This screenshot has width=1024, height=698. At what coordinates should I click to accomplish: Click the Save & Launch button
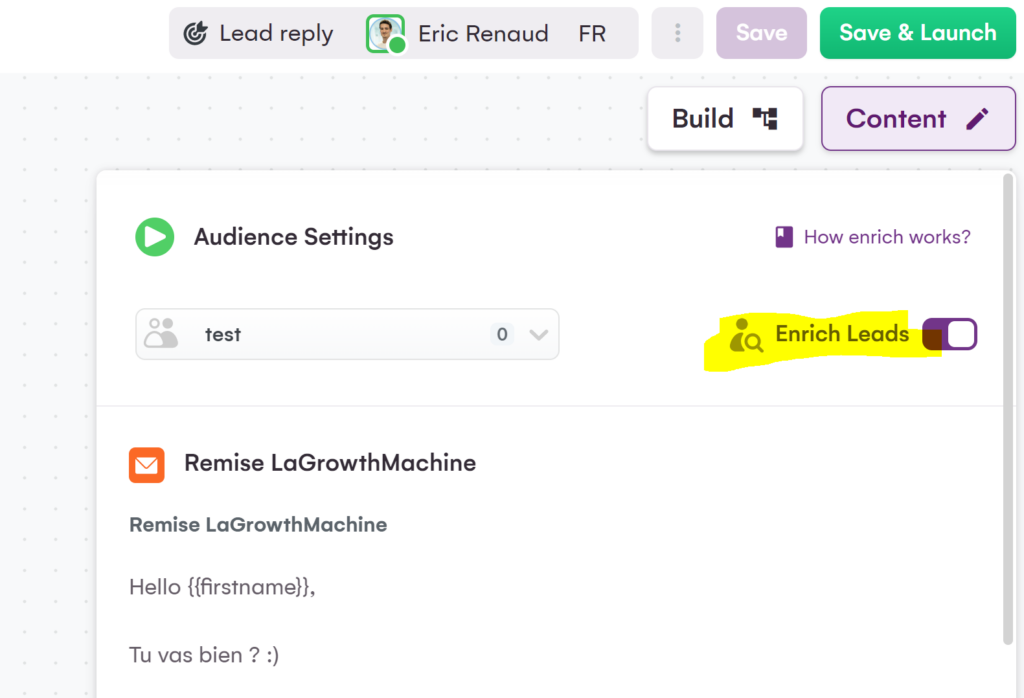click(x=917, y=33)
